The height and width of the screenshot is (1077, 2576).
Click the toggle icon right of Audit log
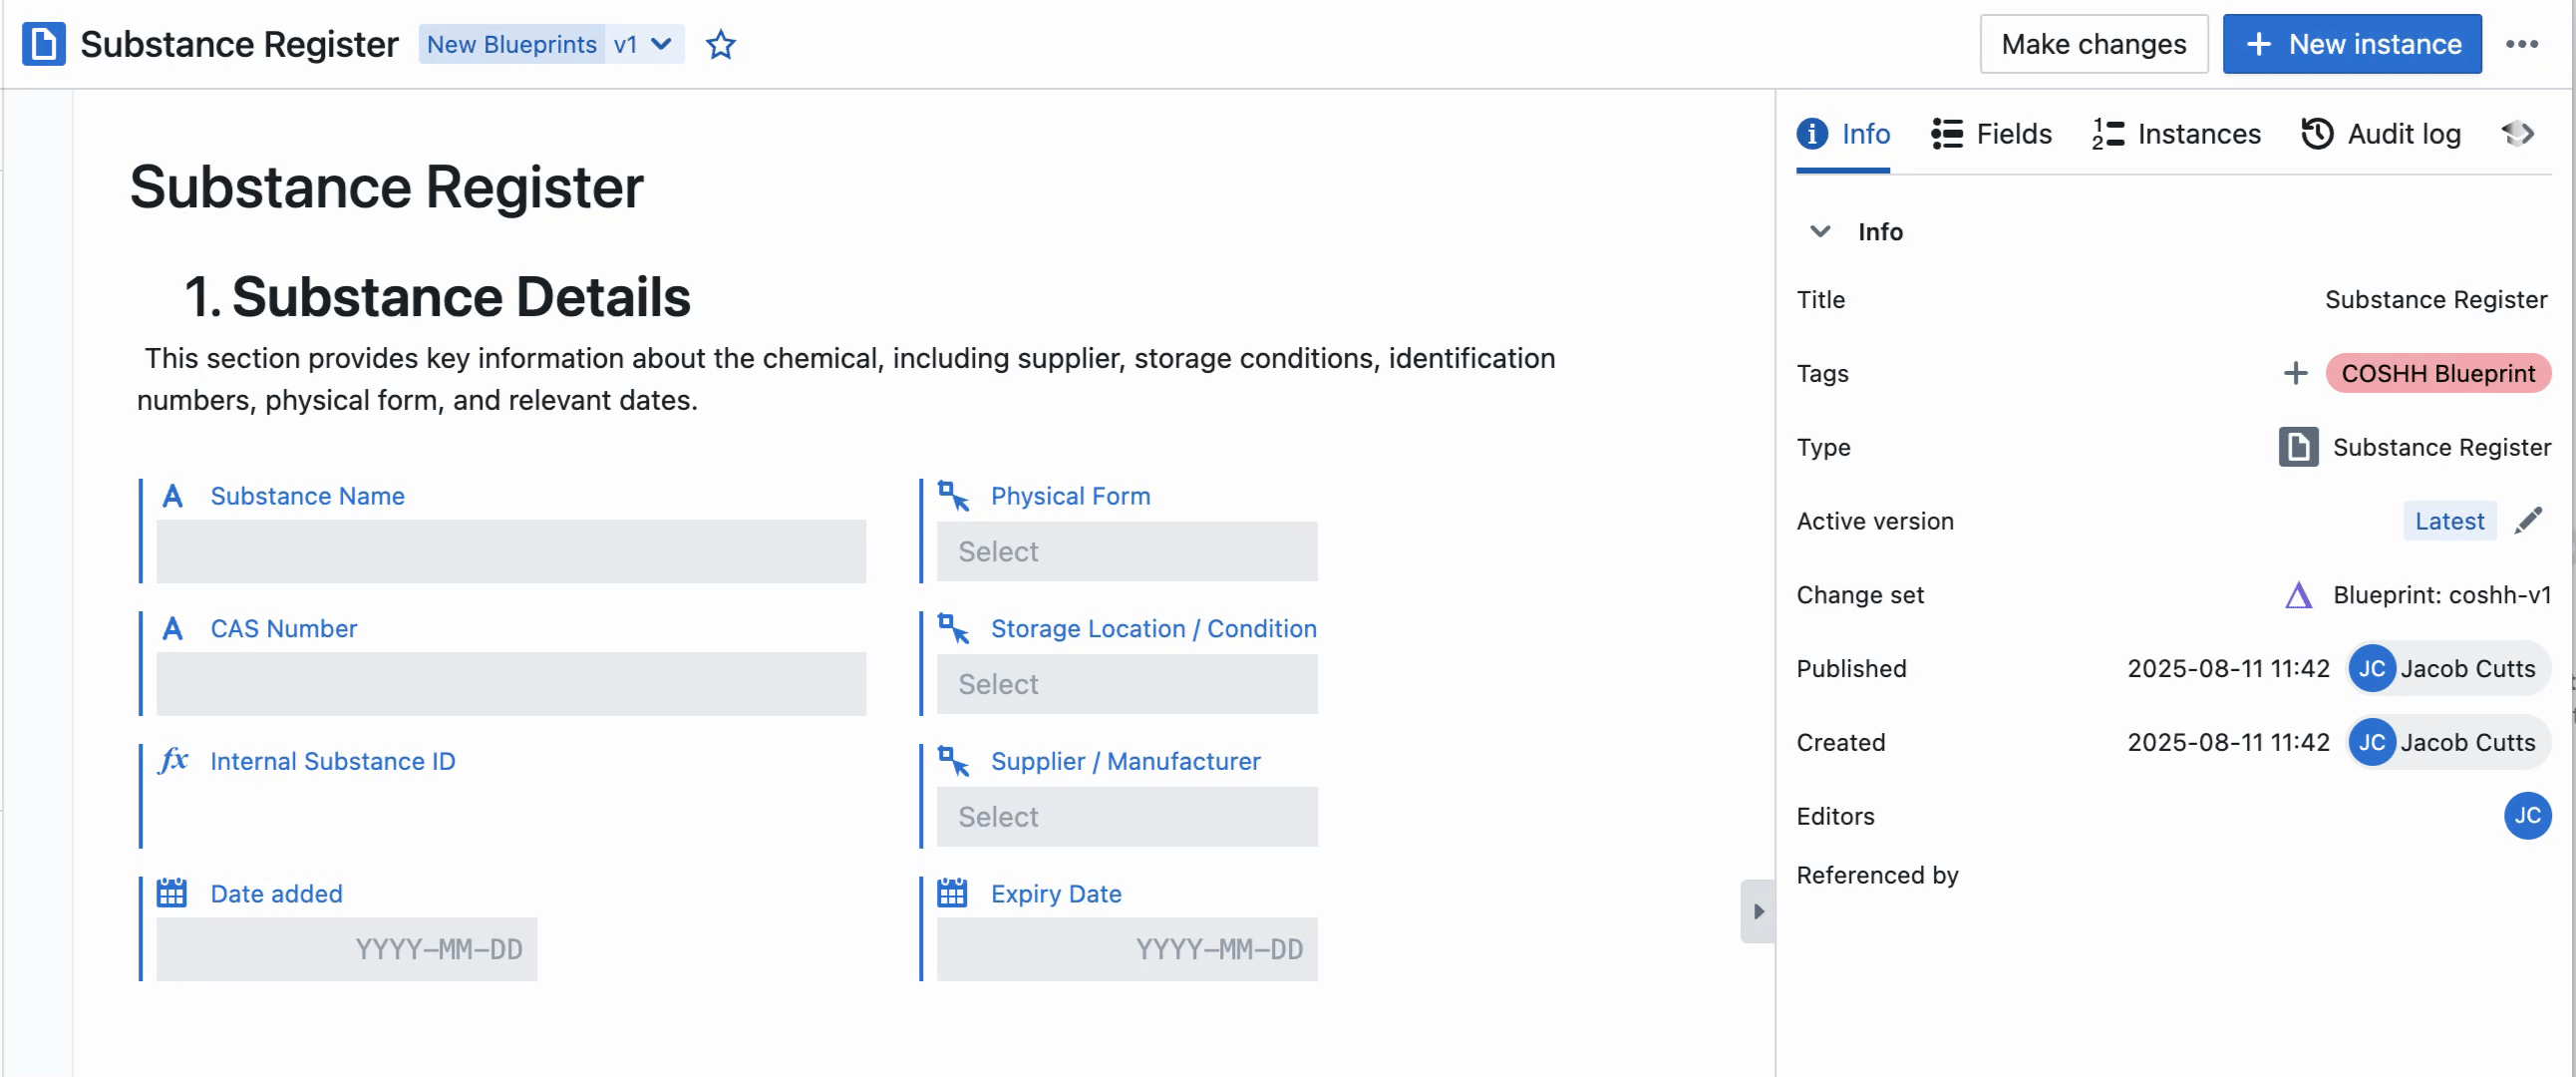(2517, 133)
